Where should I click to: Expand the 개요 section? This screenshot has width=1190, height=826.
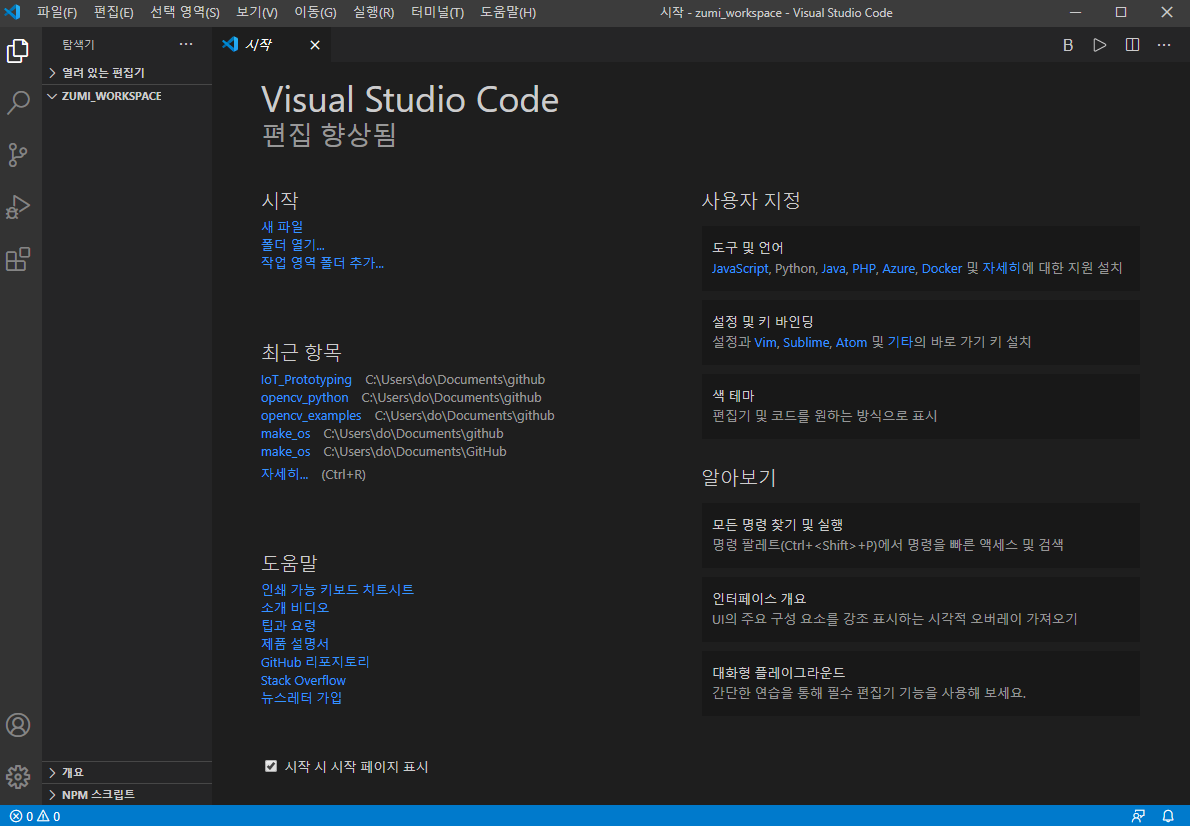tap(127, 772)
